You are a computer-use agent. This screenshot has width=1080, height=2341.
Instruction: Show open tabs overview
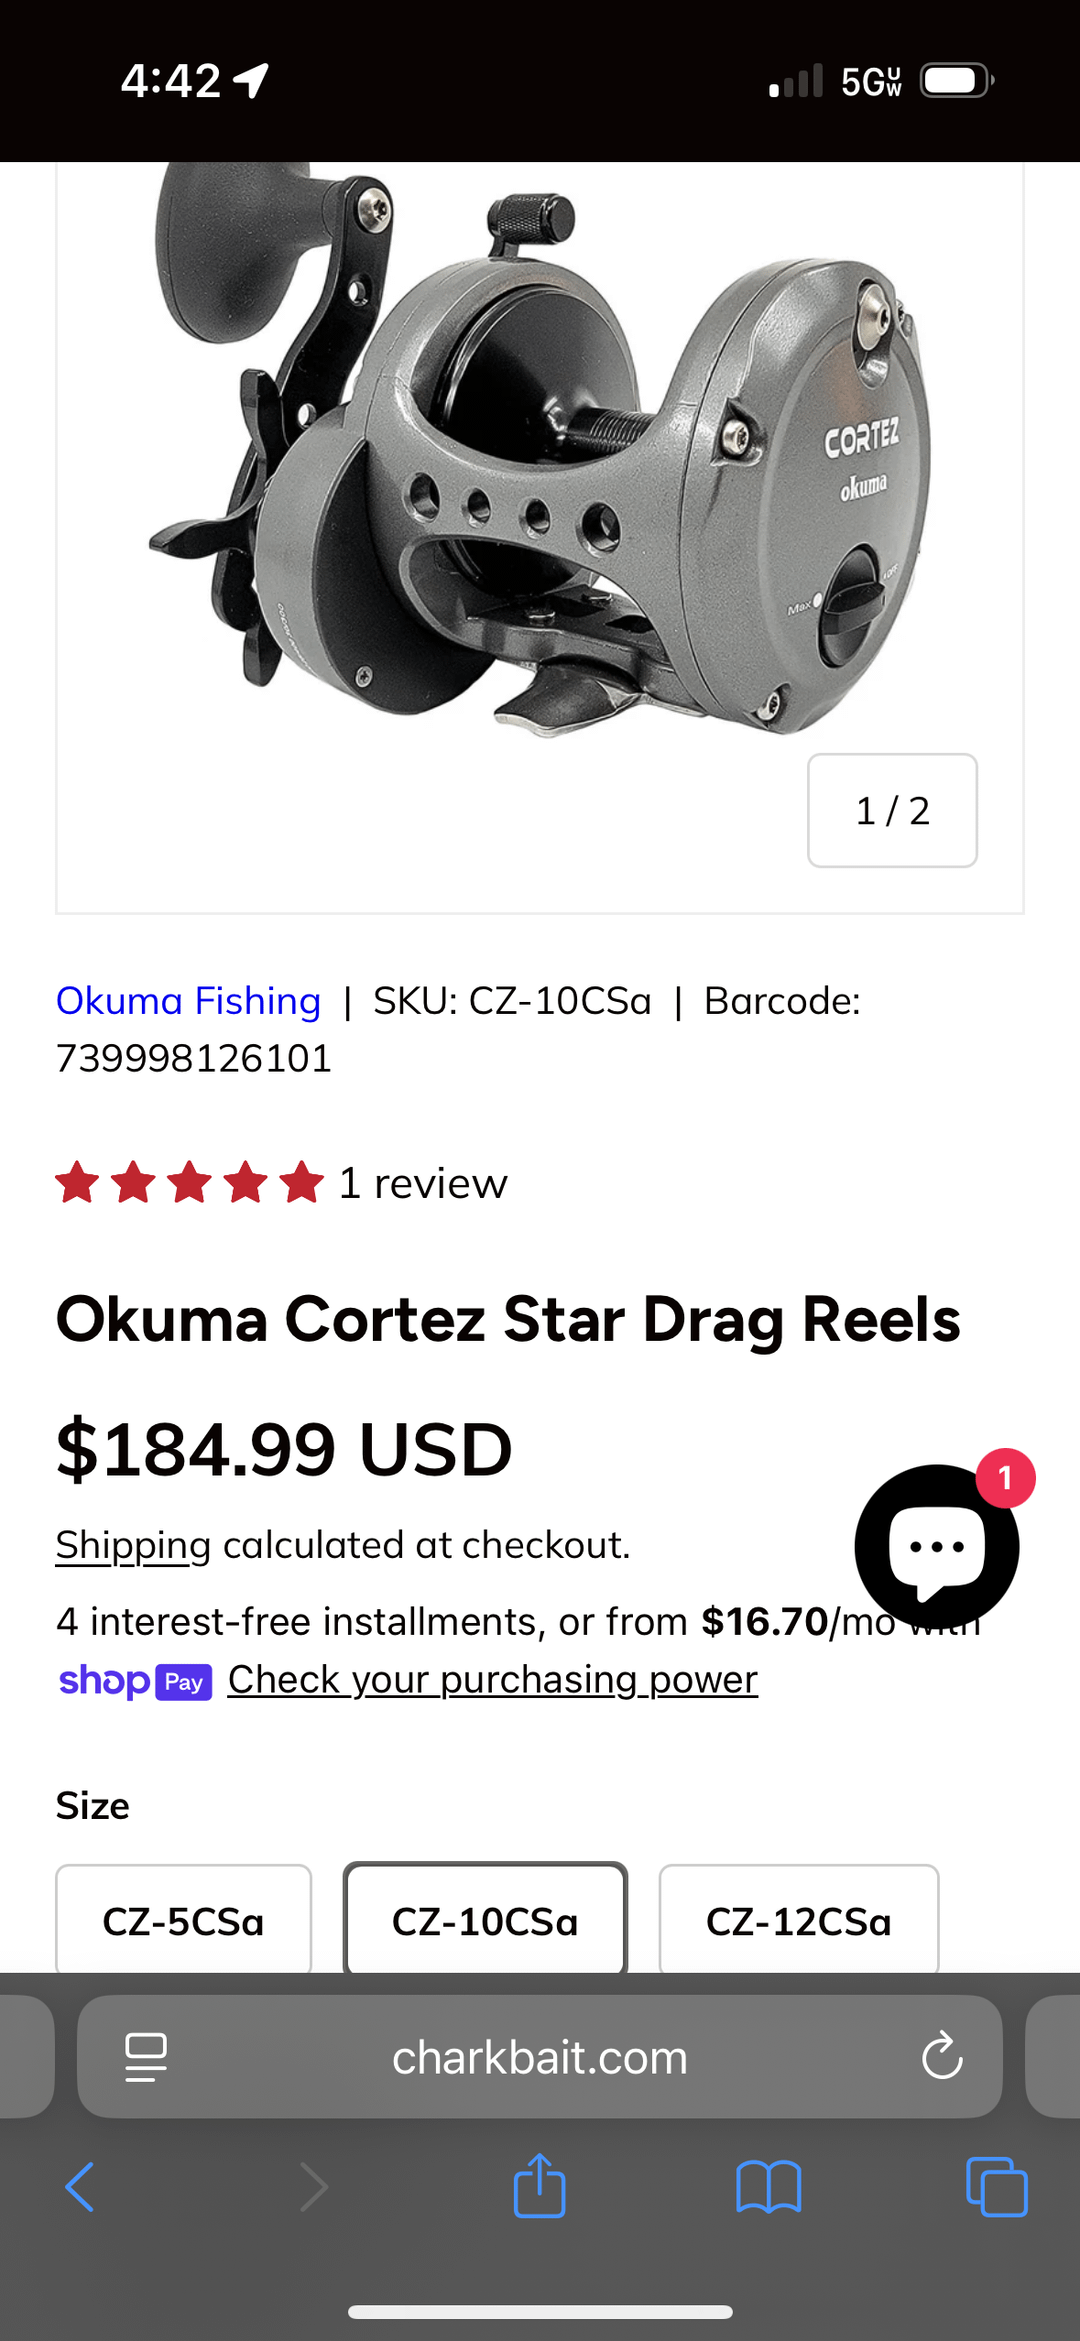[996, 2187]
